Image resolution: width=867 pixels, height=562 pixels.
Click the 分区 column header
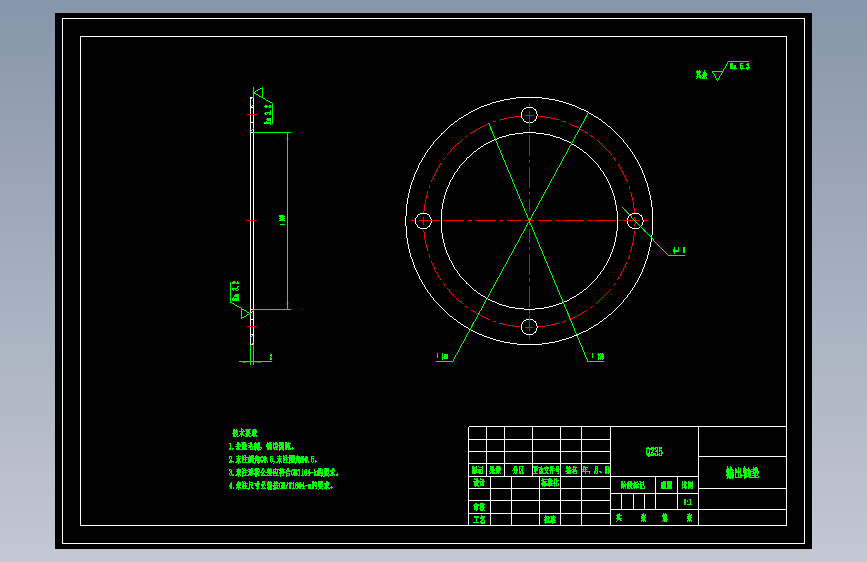coord(518,470)
